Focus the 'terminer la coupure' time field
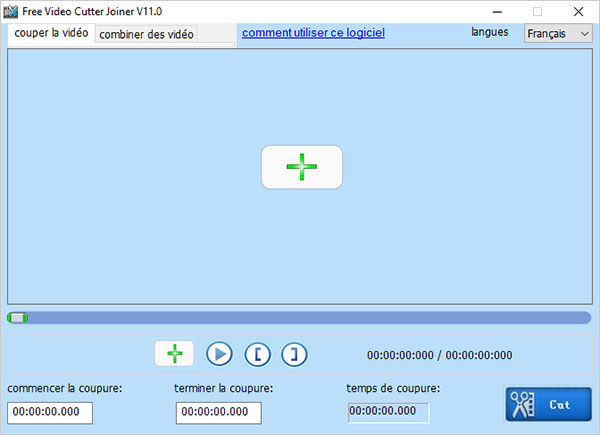 tap(218, 413)
